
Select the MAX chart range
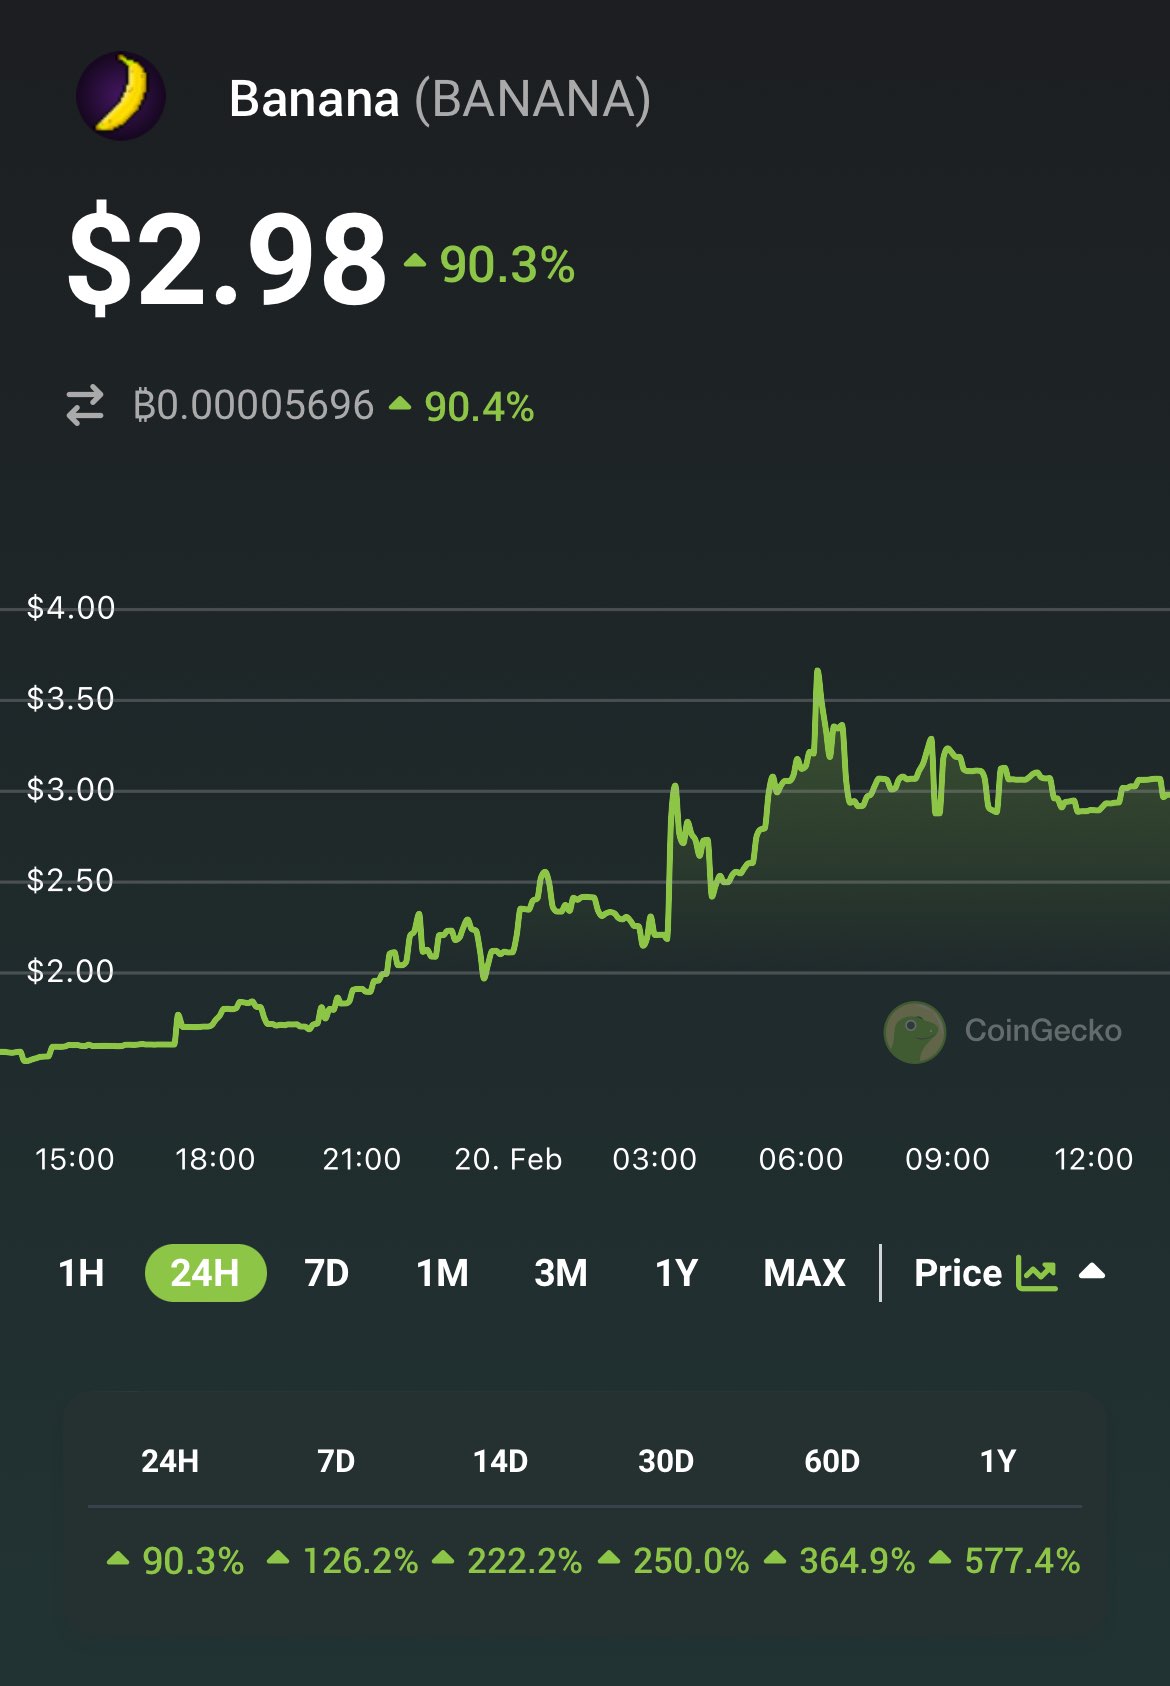coord(804,1273)
